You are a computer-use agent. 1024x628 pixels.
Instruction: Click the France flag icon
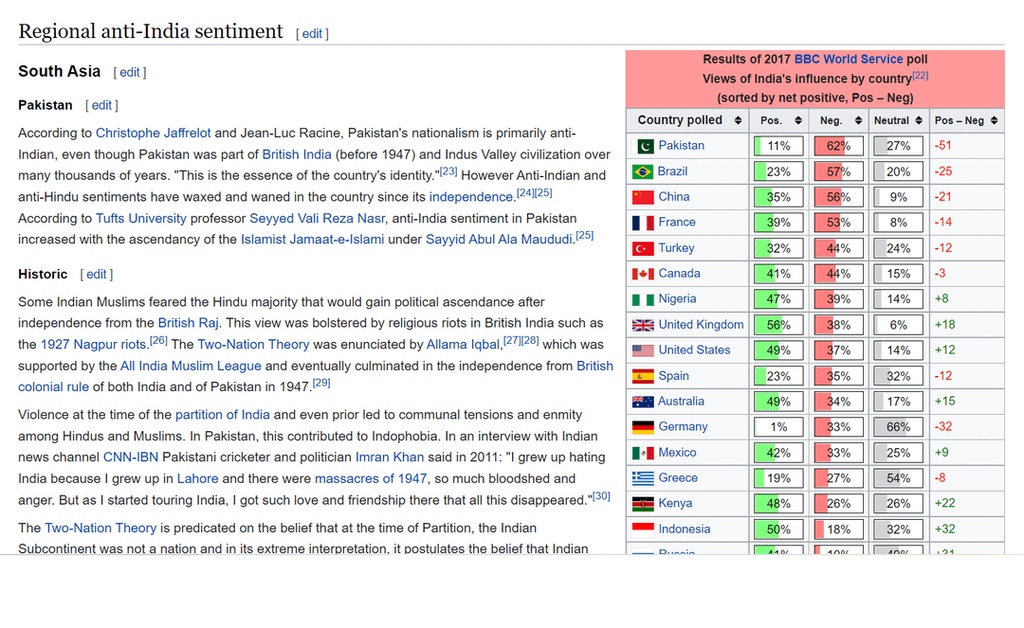pyautogui.click(x=643, y=223)
